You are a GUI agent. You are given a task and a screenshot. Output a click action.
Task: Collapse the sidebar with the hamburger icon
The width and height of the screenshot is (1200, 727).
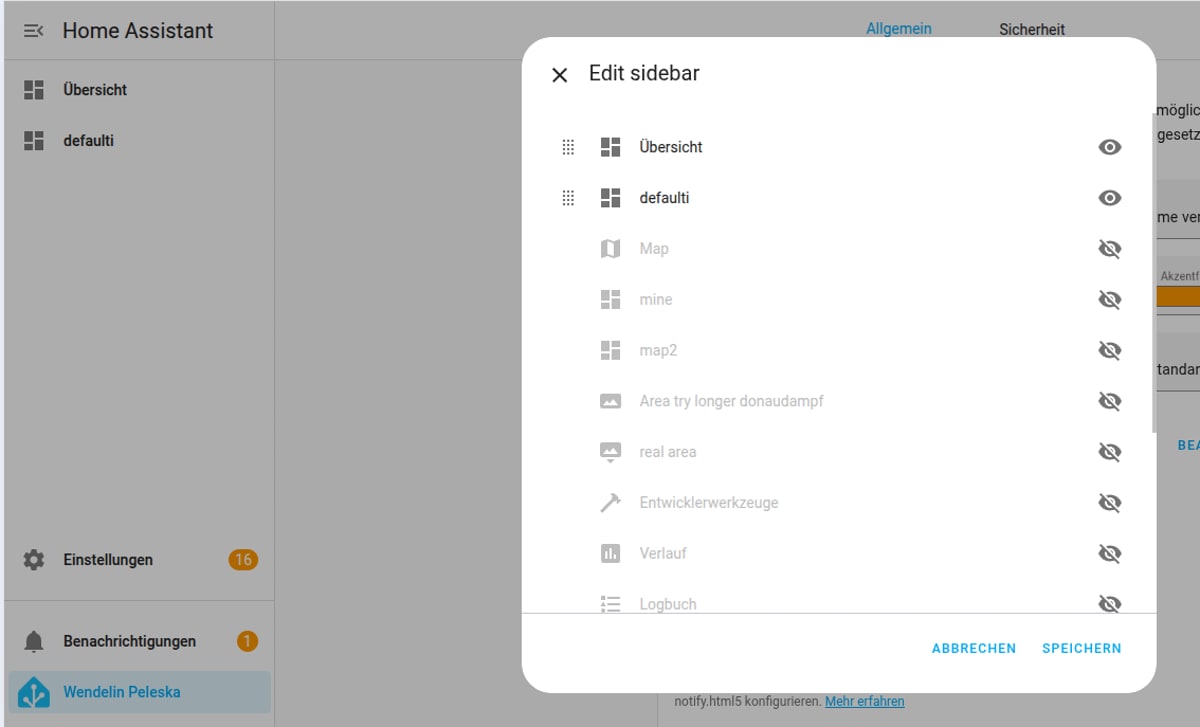(x=33, y=31)
